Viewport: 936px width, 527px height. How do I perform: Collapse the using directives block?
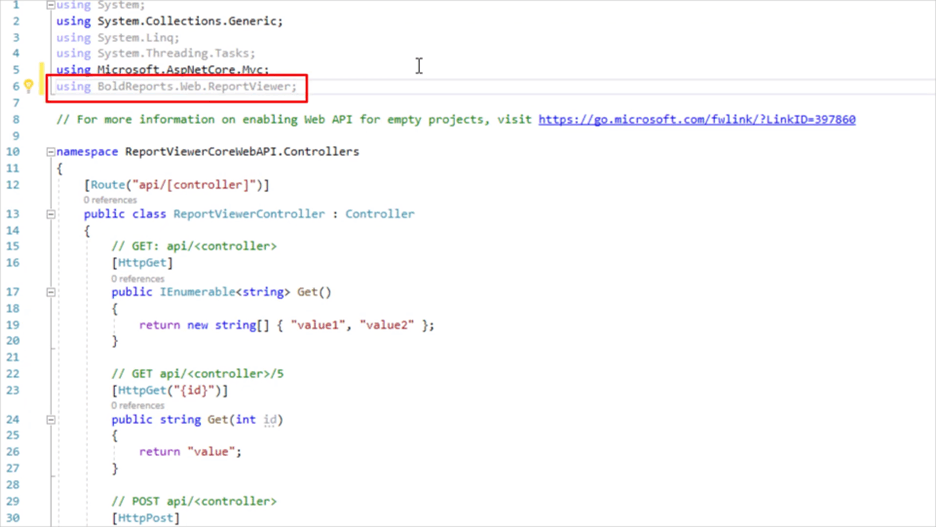click(51, 5)
